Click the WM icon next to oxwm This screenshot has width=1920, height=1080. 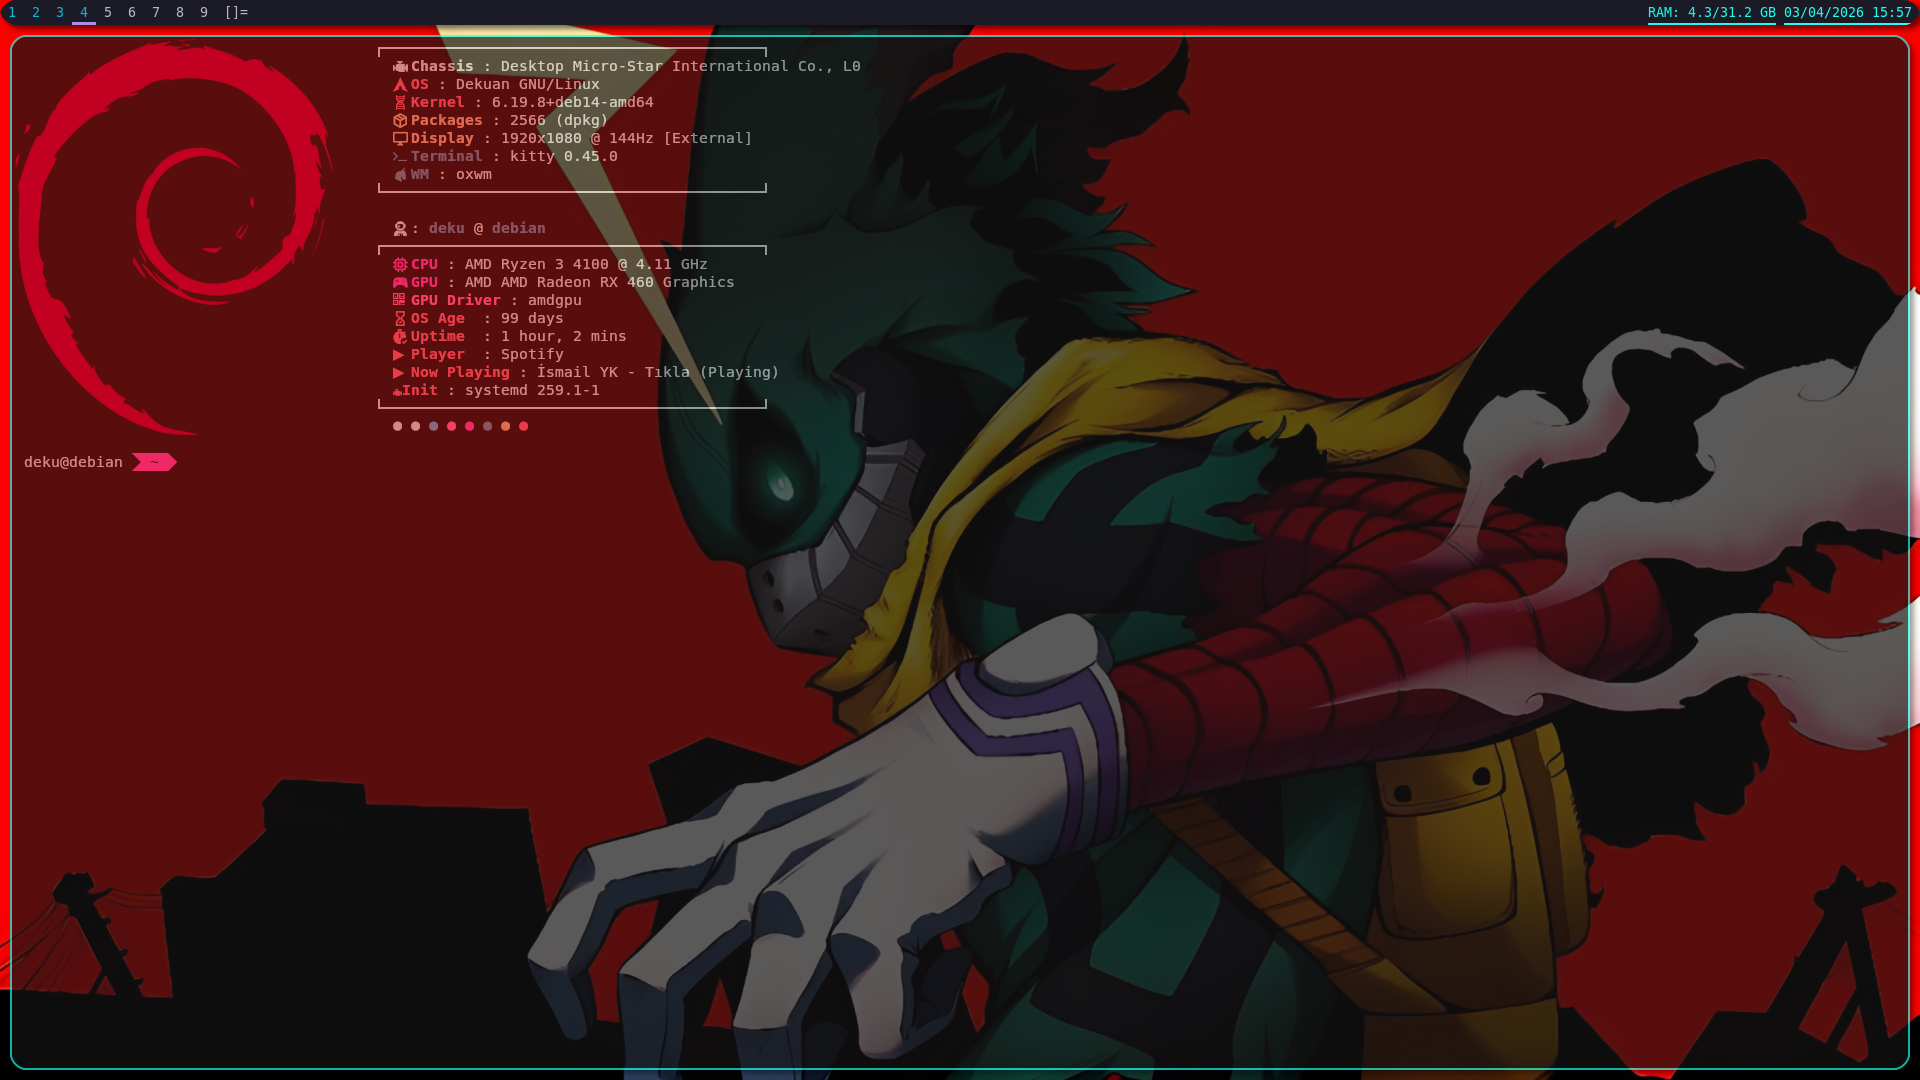point(400,175)
